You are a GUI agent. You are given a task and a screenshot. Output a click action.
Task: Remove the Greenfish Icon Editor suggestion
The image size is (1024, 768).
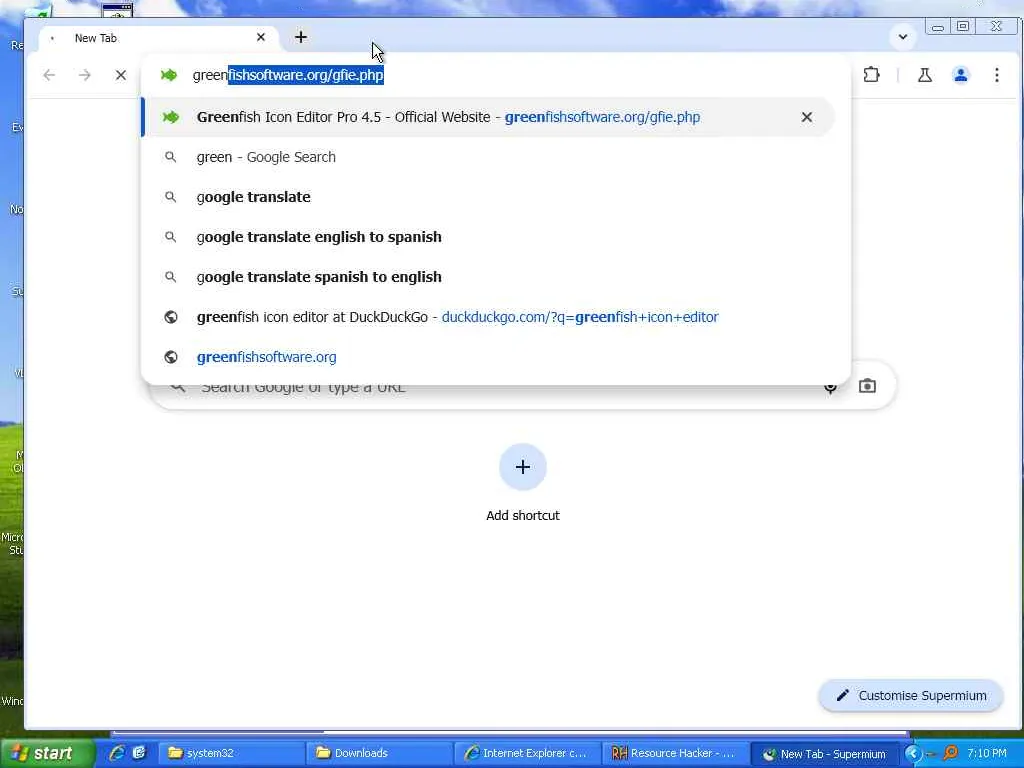tap(807, 117)
